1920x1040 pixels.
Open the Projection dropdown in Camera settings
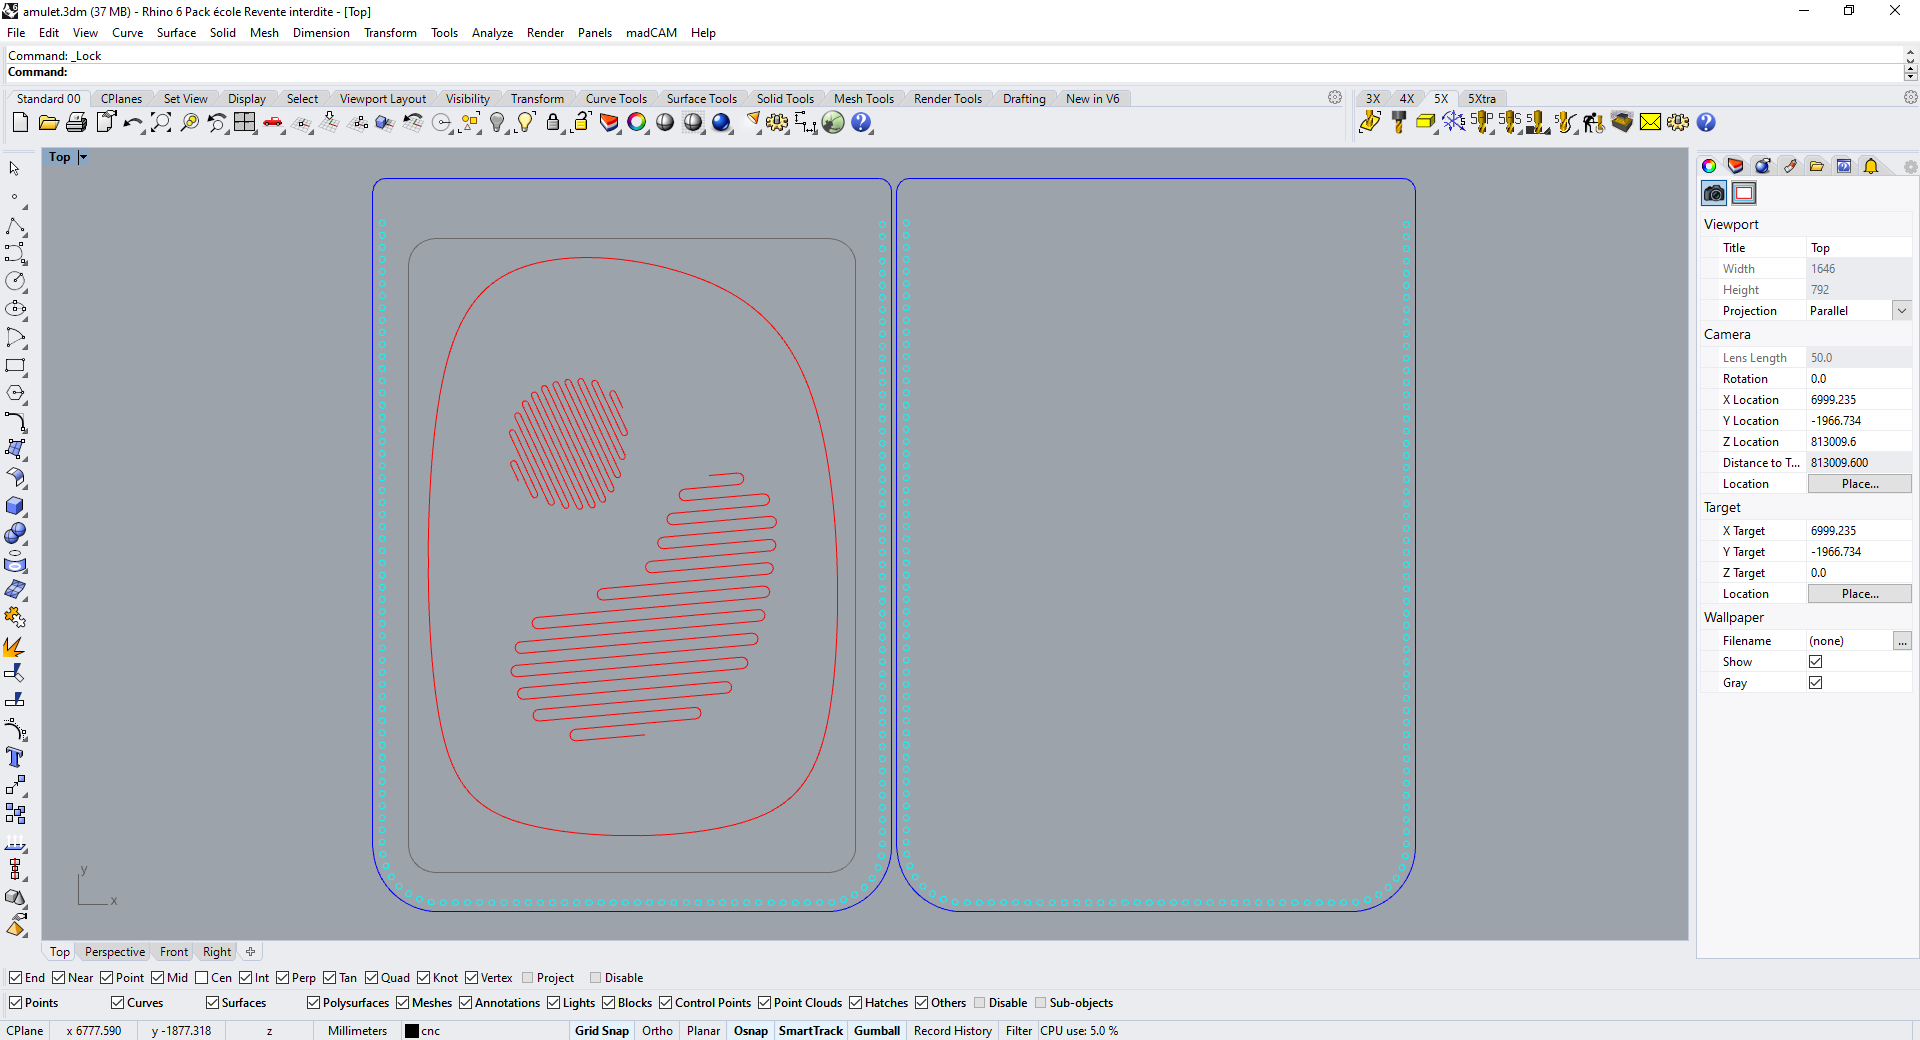(x=1901, y=310)
